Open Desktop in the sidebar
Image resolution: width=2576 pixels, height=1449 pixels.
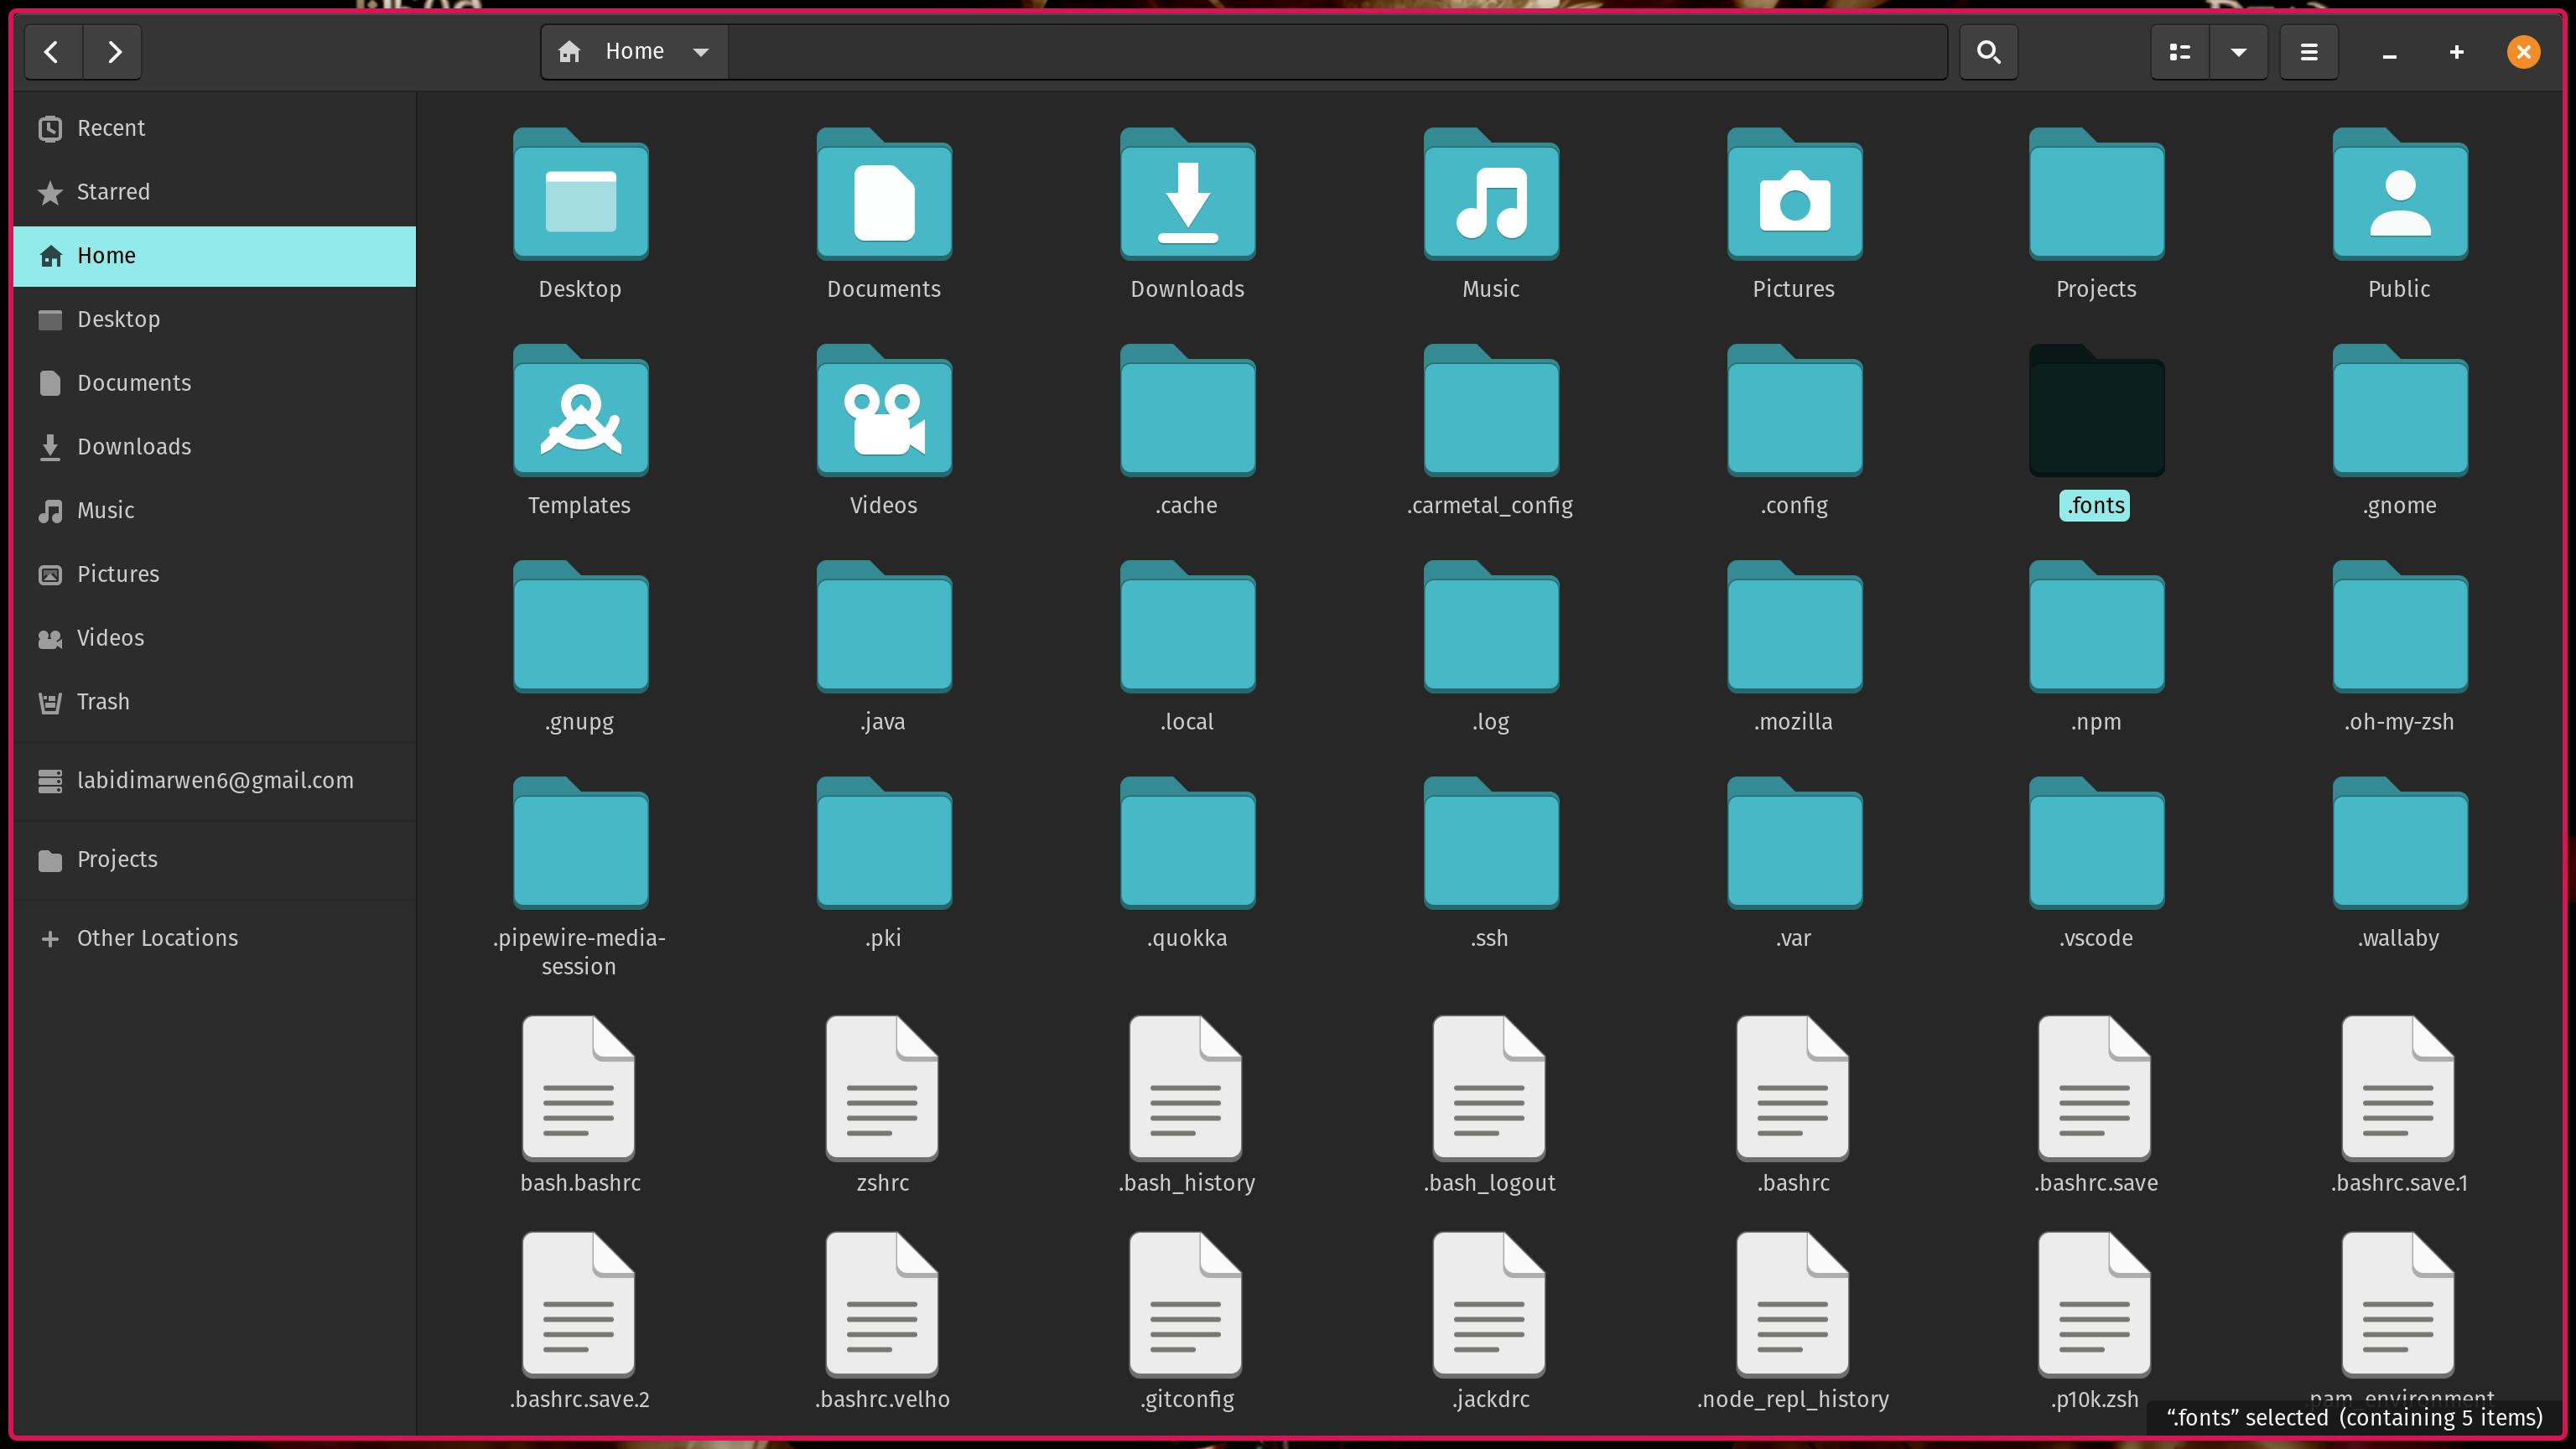coord(214,319)
